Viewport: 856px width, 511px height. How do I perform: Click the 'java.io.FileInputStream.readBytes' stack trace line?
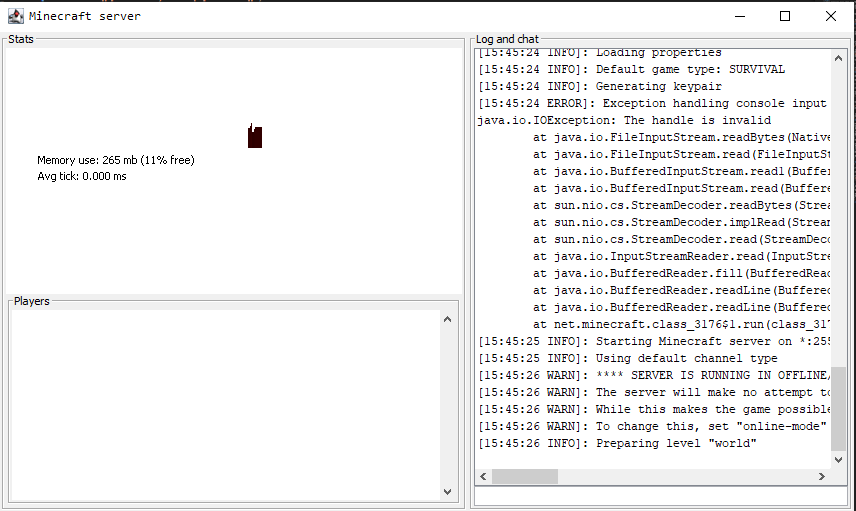tap(682, 137)
